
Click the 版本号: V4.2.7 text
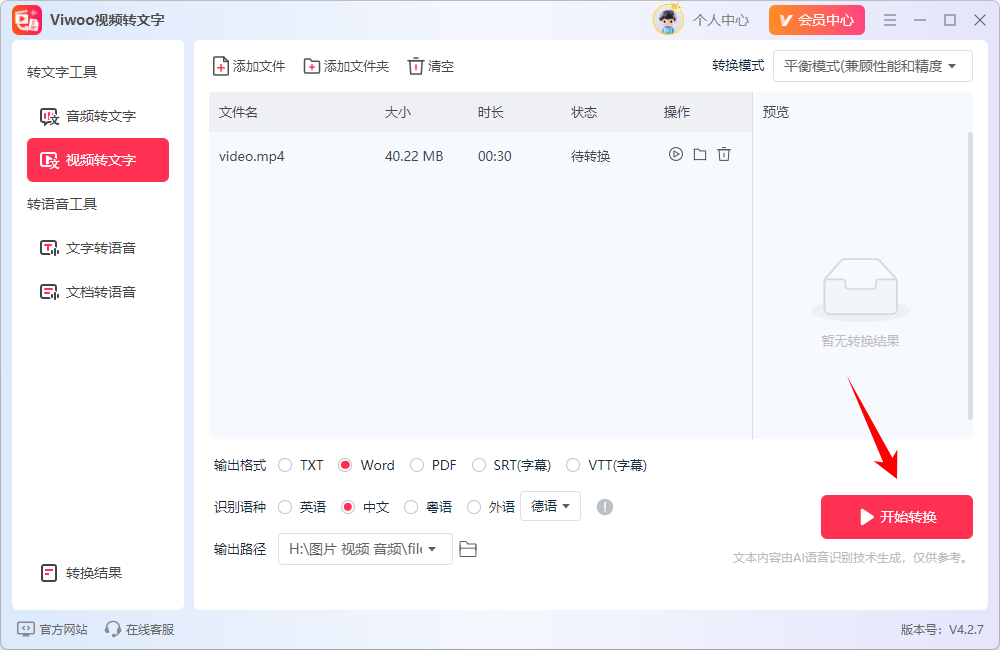click(942, 630)
